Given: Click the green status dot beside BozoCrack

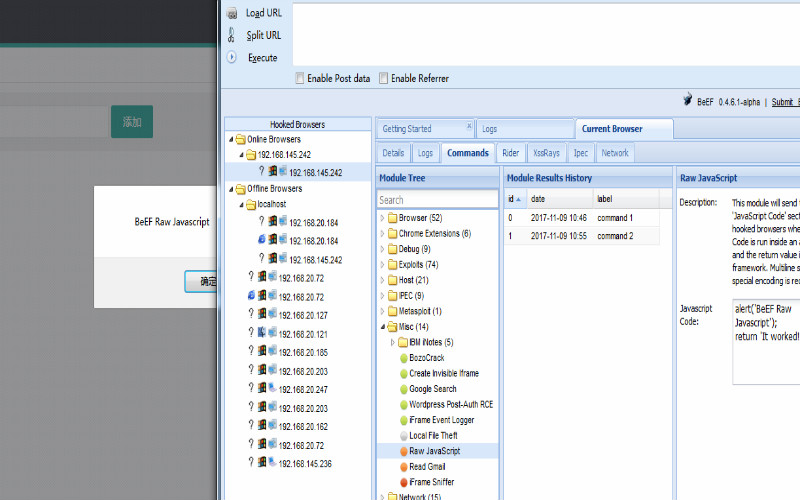Looking at the screenshot, I should coord(404,358).
